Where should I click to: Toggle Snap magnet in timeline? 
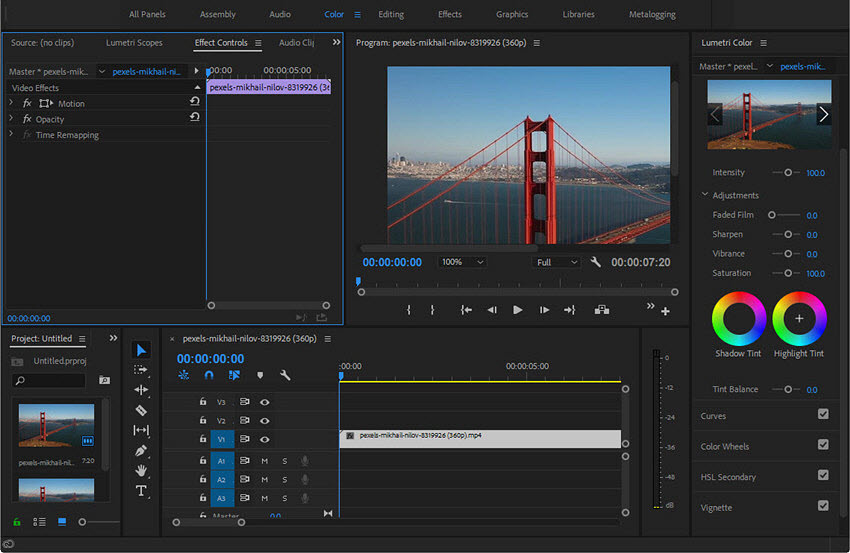pyautogui.click(x=209, y=375)
